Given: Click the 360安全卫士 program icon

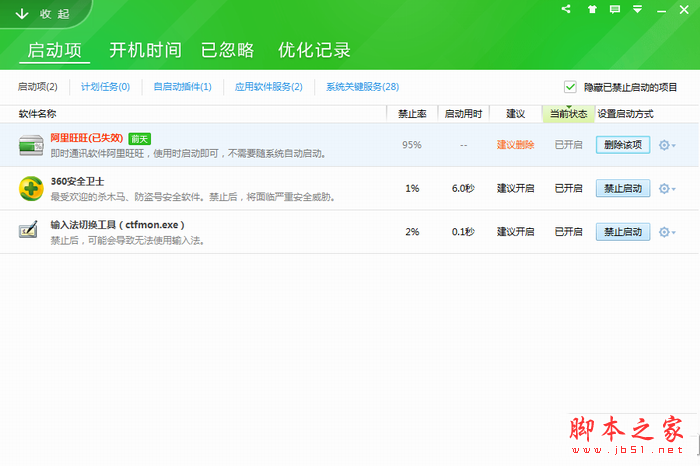Looking at the screenshot, I should pyautogui.click(x=31, y=188).
